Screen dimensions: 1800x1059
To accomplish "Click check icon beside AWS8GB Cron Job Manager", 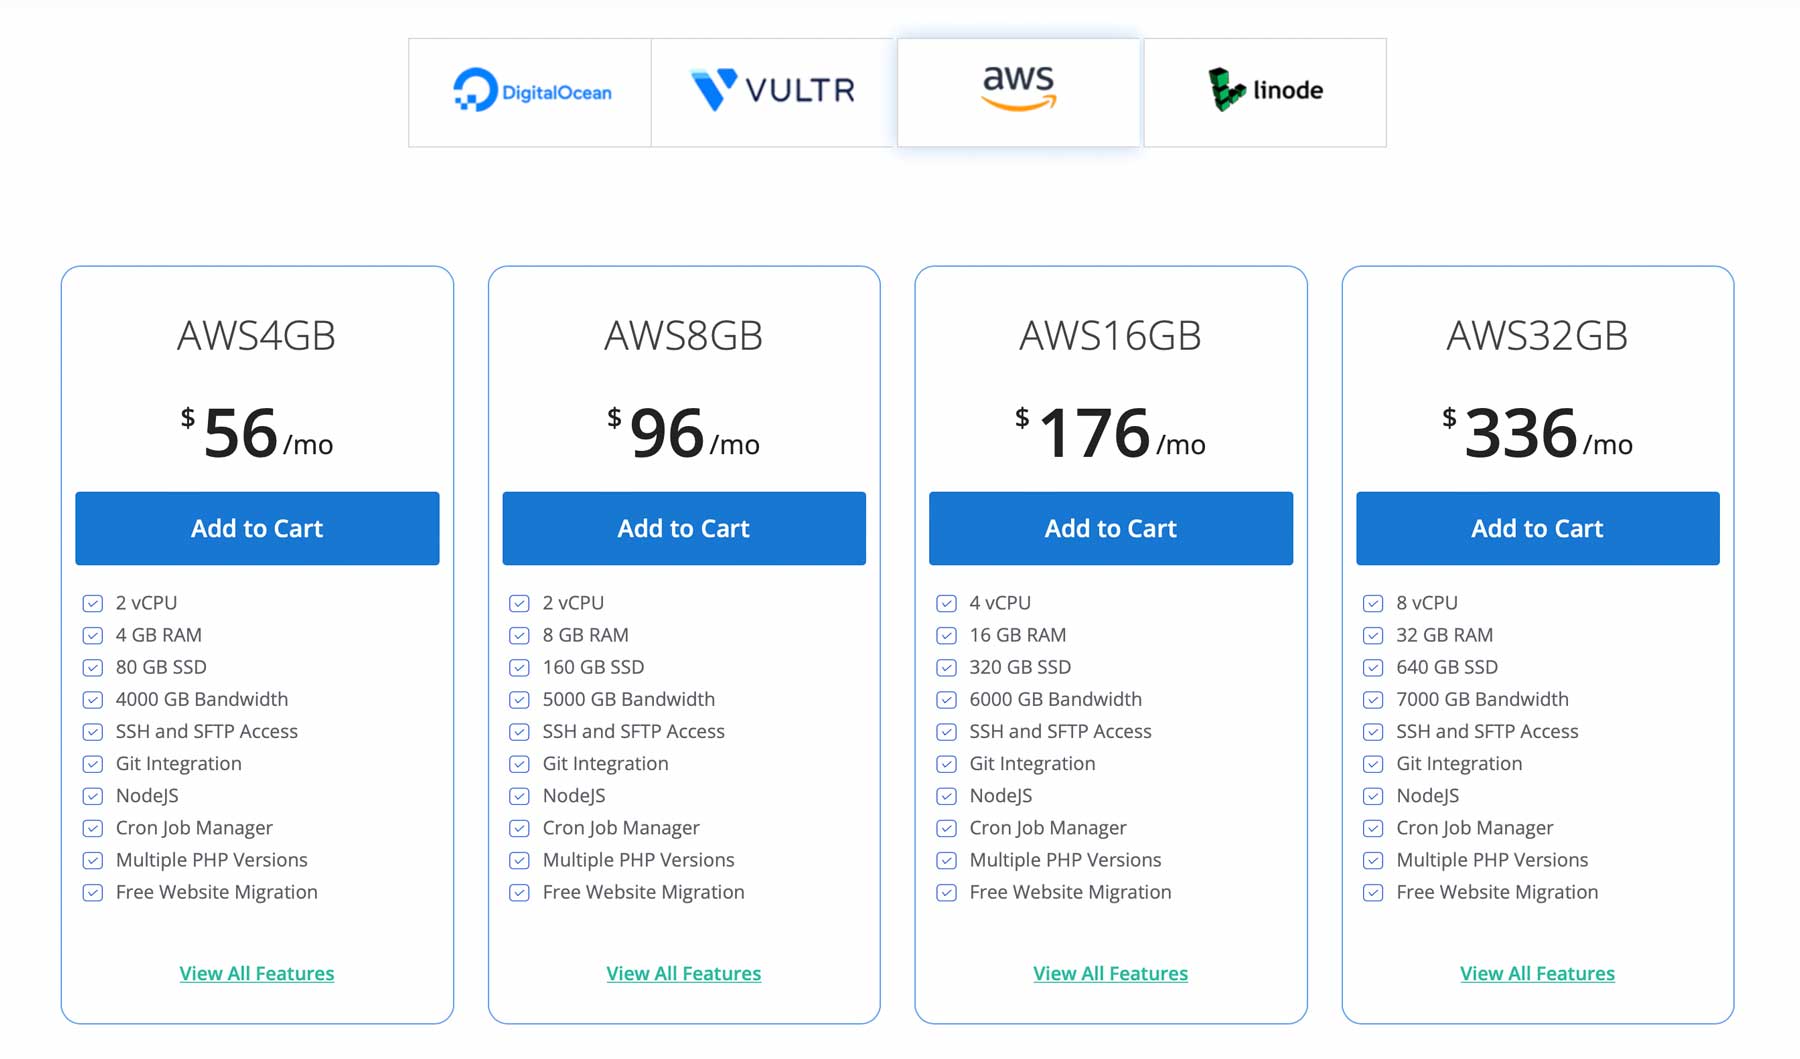I will pos(519,828).
